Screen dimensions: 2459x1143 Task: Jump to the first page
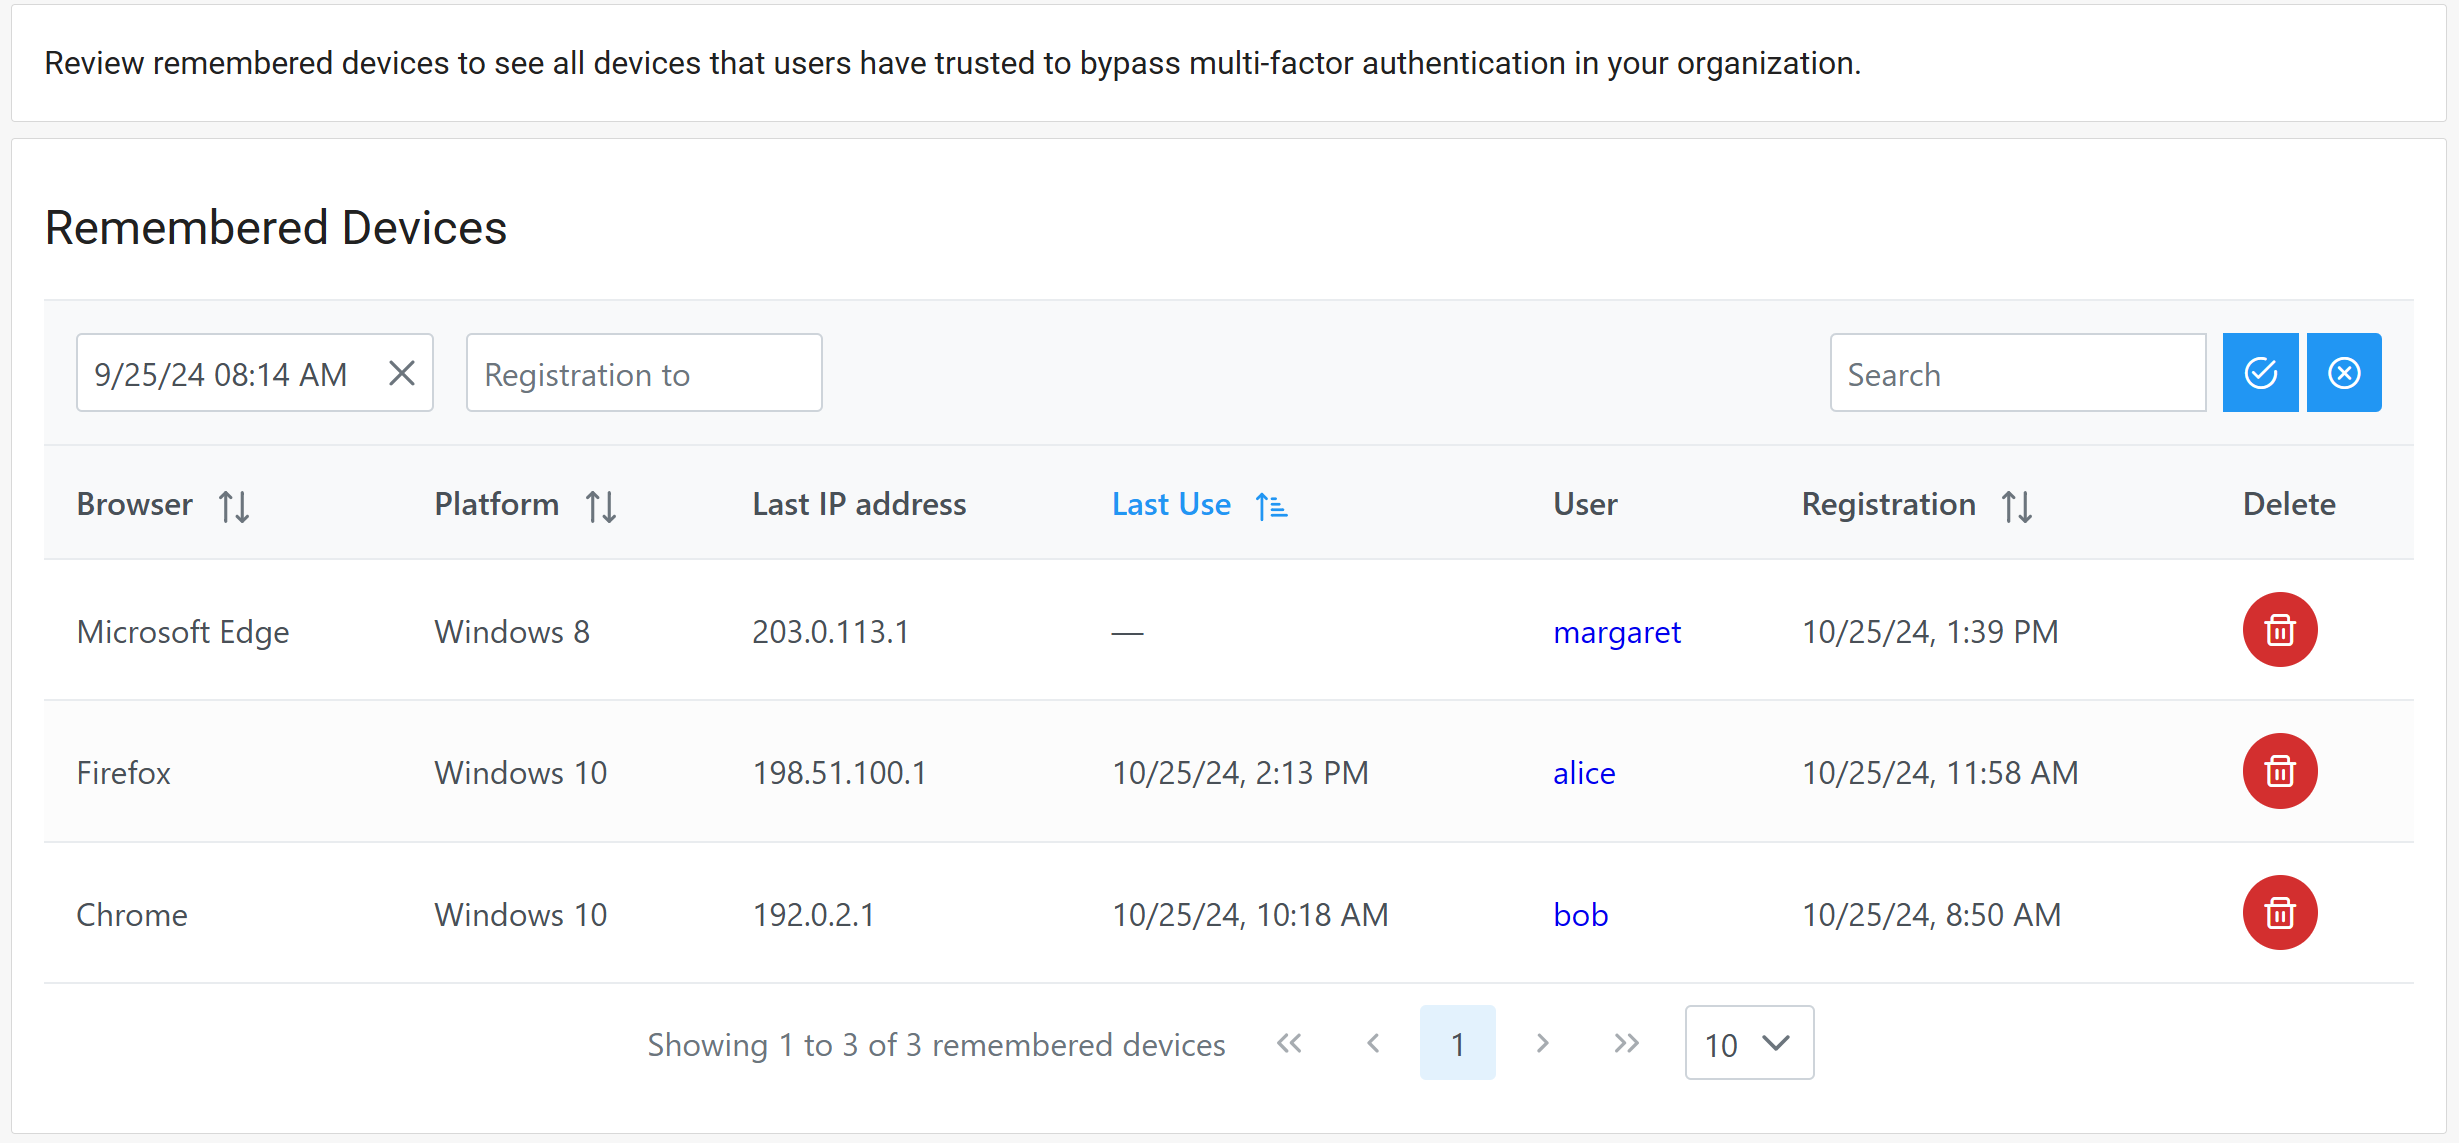click(1289, 1043)
